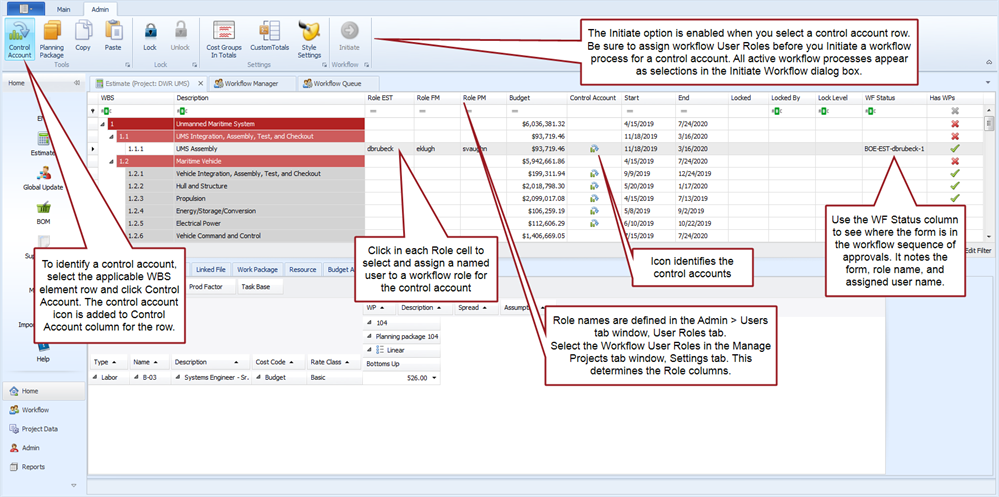Viewport: 999px width, 497px height.
Task: Switch to the Main ribbon tab
Action: click(x=64, y=8)
